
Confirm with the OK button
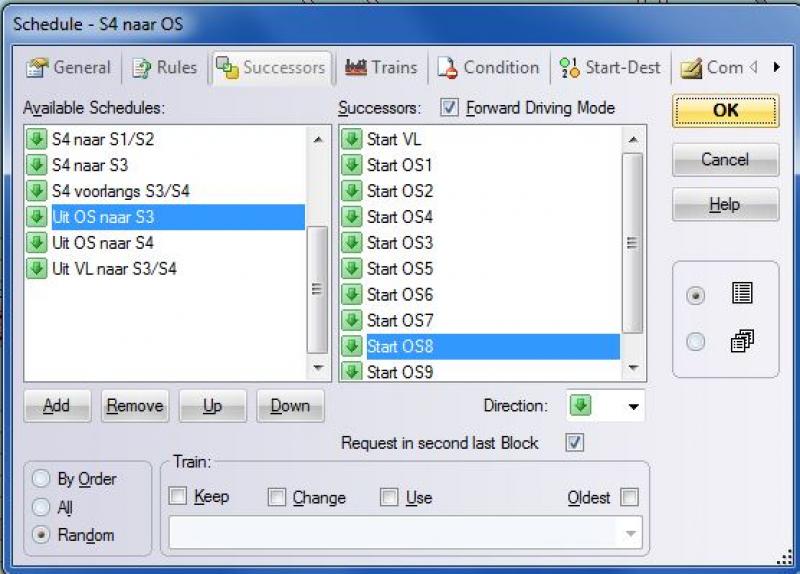726,110
